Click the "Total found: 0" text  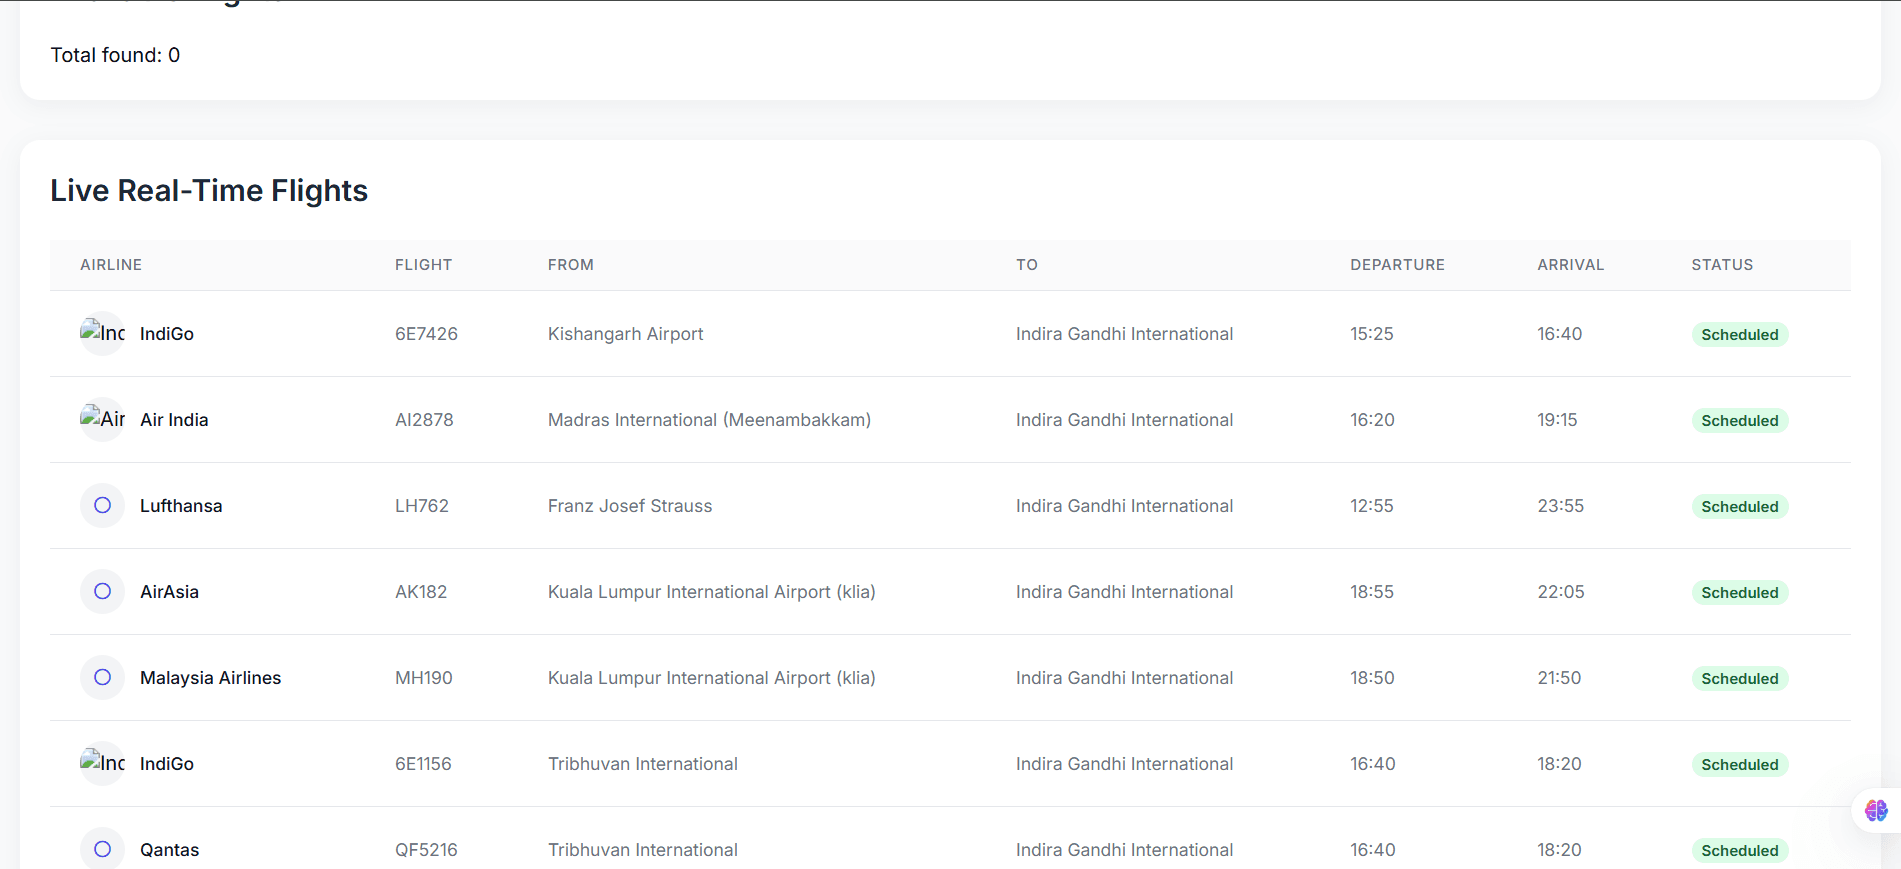click(115, 55)
